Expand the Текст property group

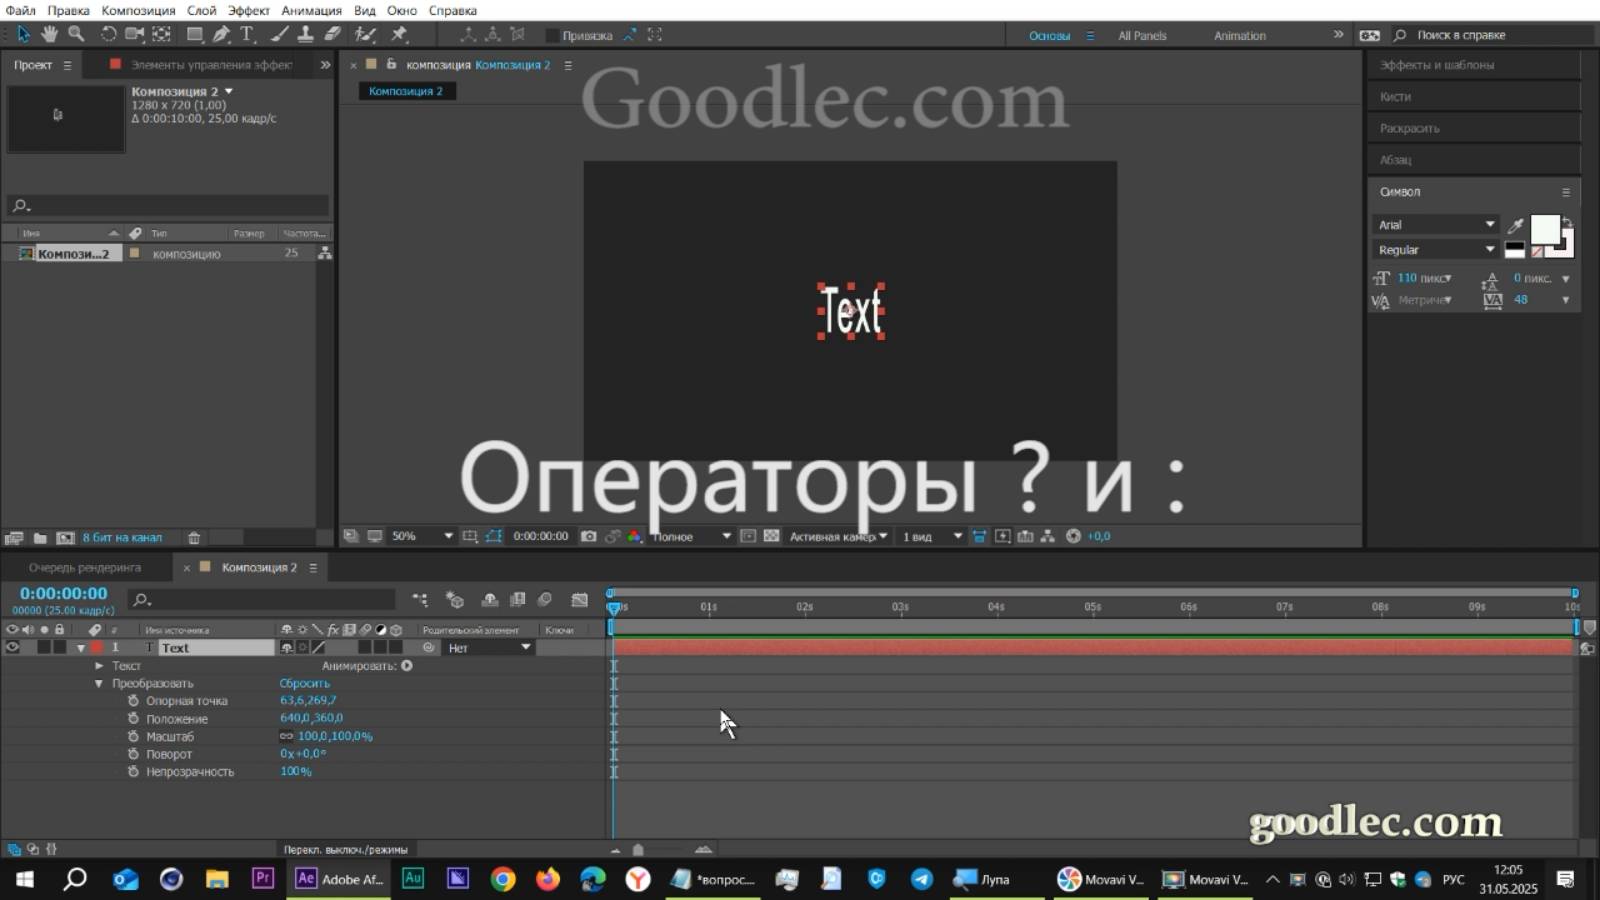pyautogui.click(x=99, y=665)
